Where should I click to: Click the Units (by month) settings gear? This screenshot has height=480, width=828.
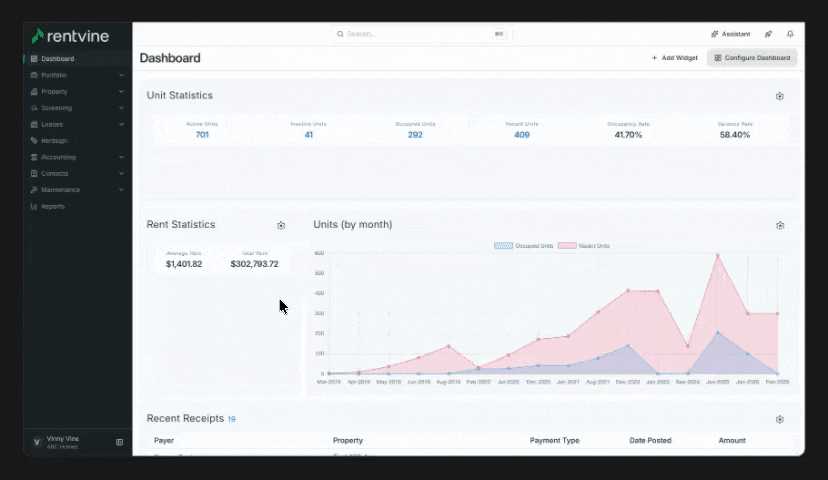pos(779,226)
